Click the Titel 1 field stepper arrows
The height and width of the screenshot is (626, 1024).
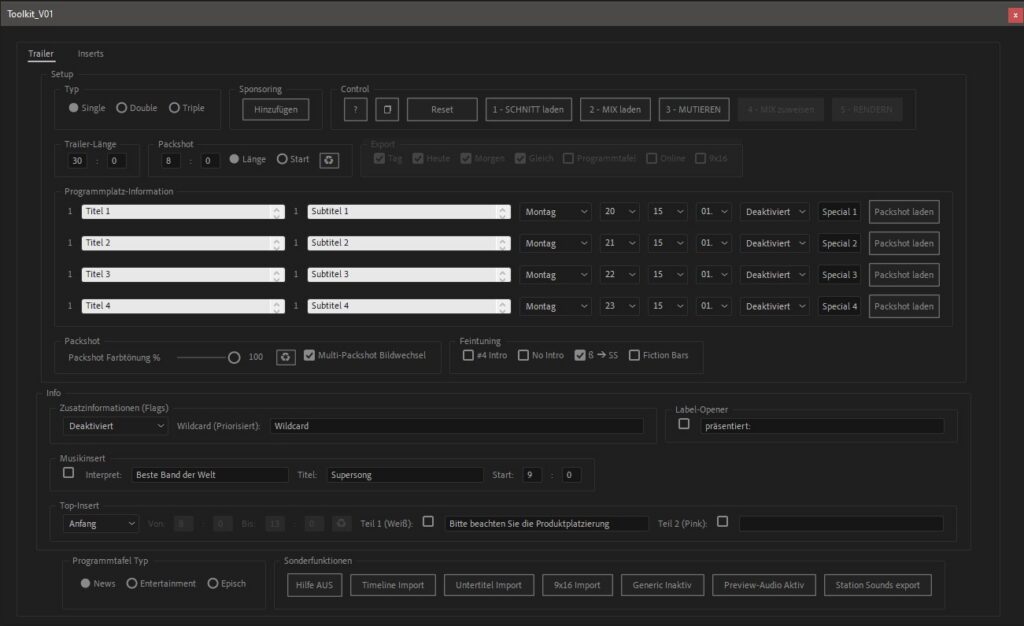[x=277, y=212]
